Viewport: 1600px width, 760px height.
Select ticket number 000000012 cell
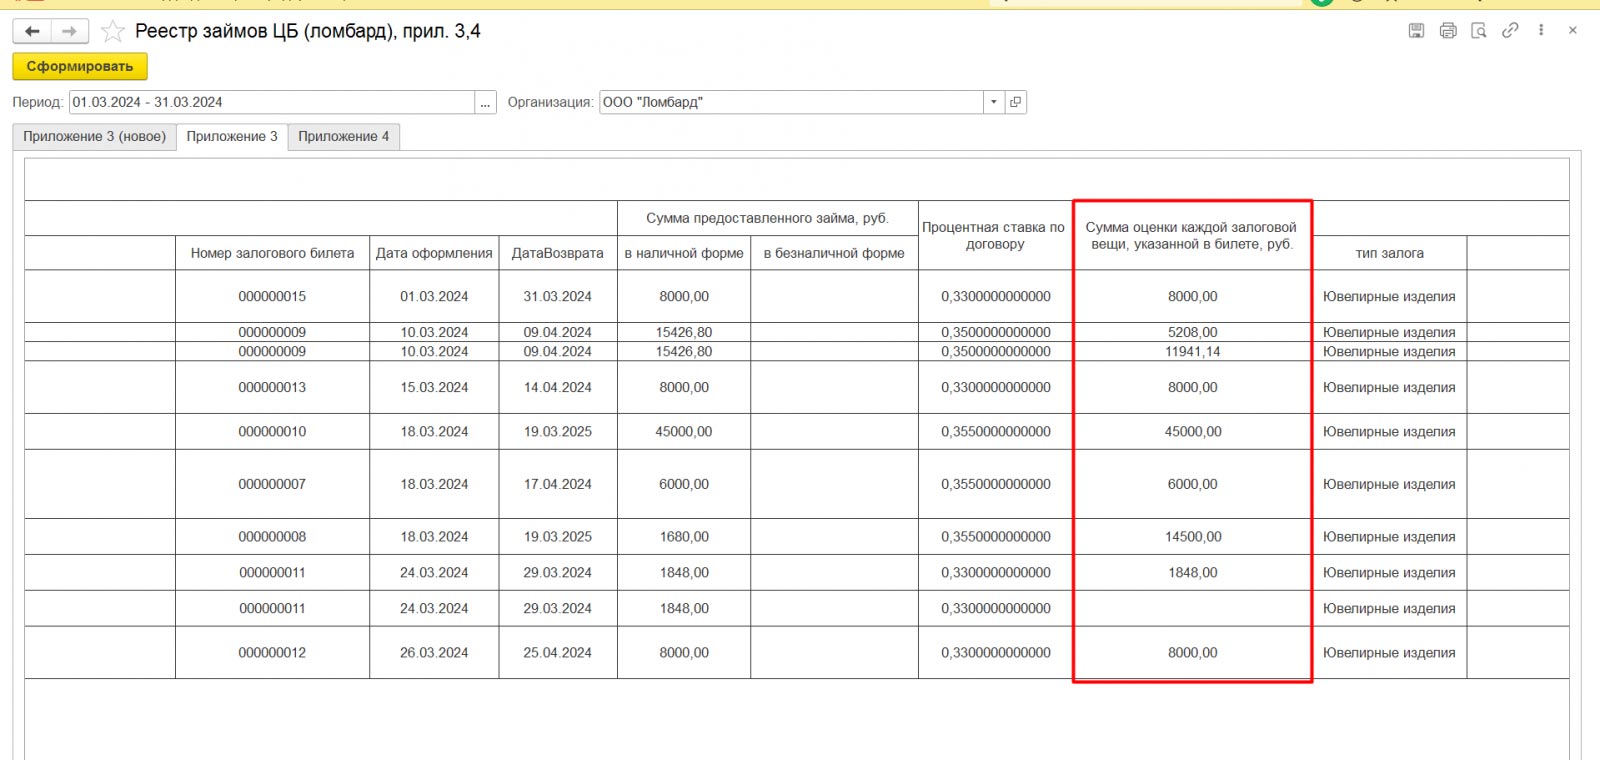click(x=272, y=653)
